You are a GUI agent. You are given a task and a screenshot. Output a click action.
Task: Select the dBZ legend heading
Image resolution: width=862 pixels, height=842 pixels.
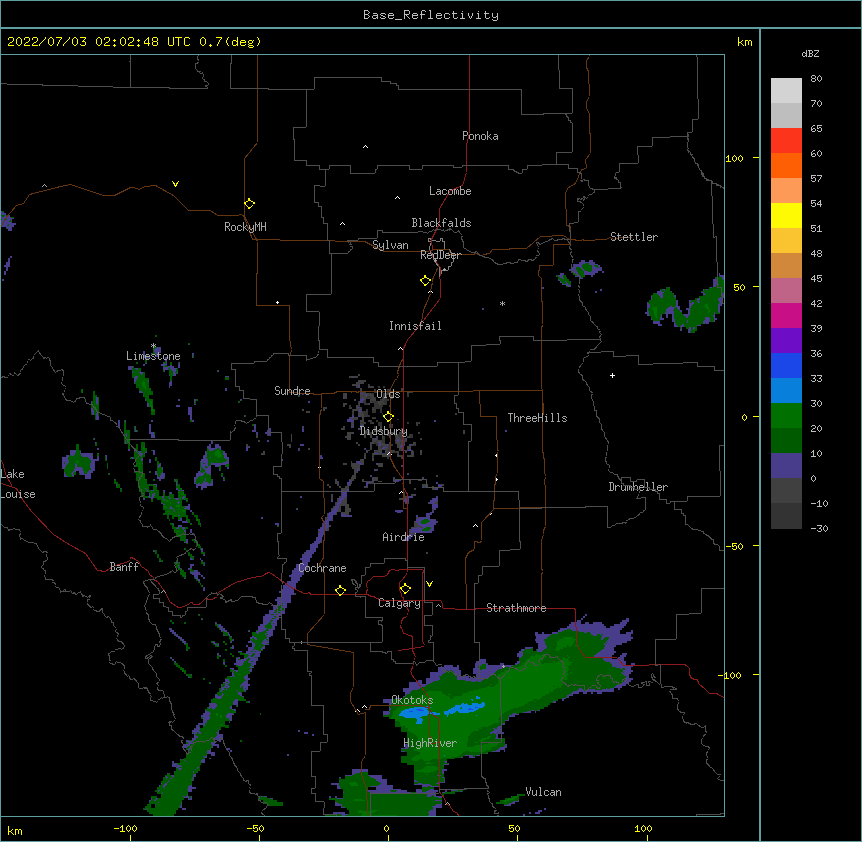tap(810, 53)
